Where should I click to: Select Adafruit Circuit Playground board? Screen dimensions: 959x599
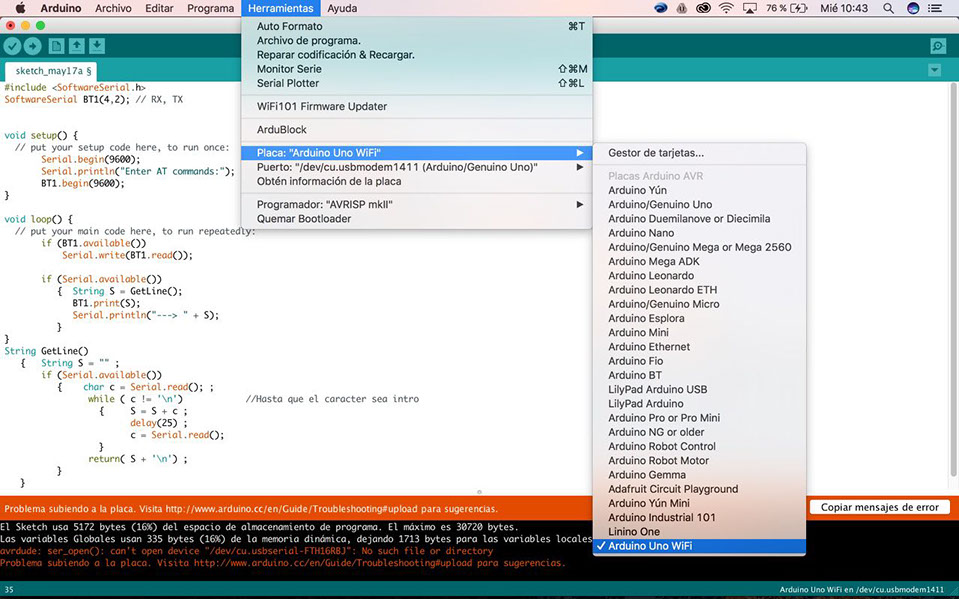coord(699,489)
